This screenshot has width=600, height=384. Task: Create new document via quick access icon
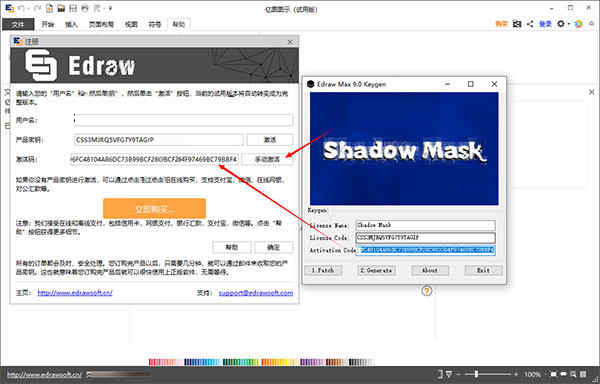[49, 8]
